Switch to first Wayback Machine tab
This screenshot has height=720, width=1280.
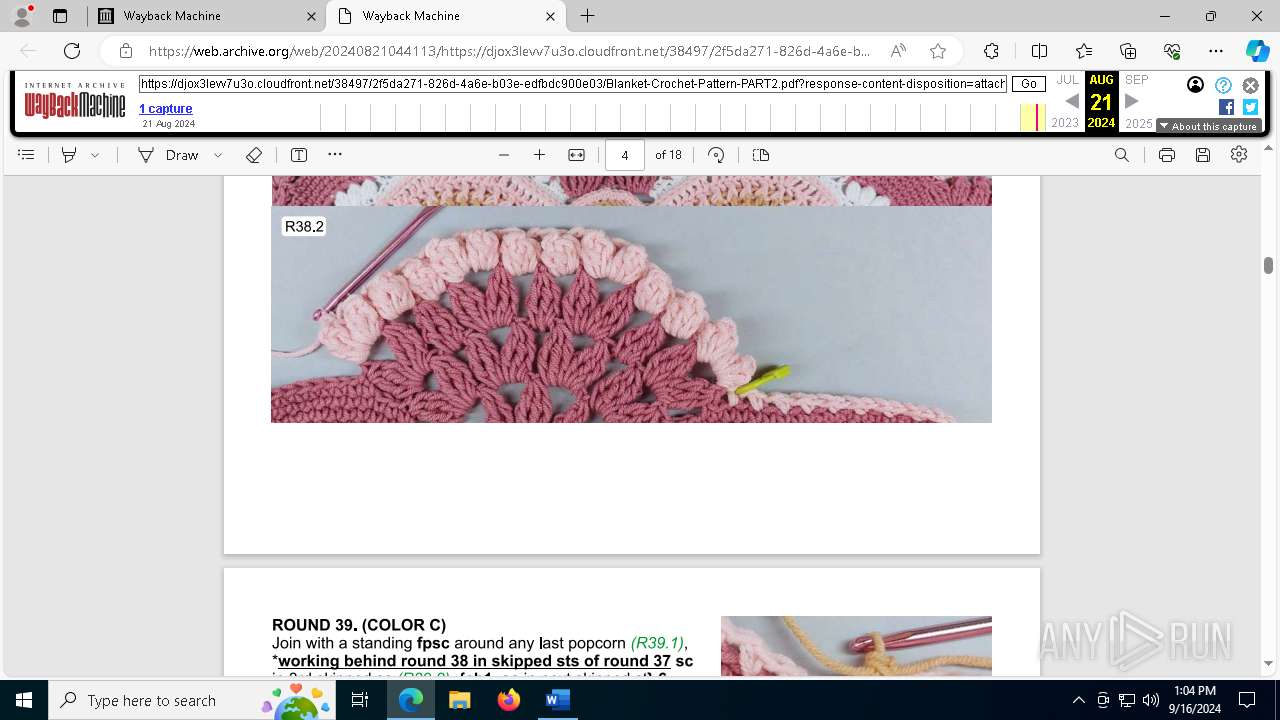206,16
